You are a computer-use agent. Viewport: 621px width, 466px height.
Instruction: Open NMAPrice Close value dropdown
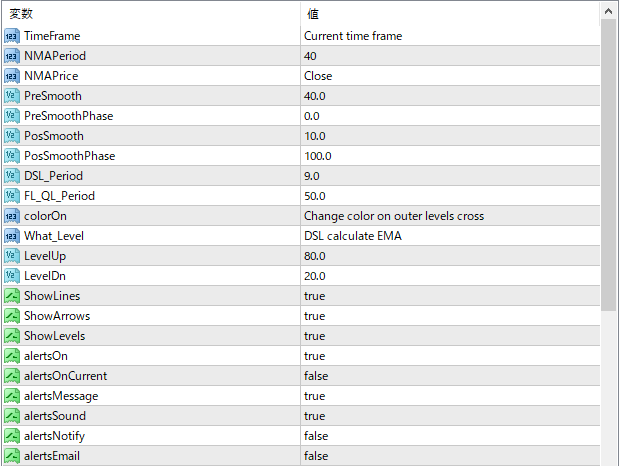450,76
